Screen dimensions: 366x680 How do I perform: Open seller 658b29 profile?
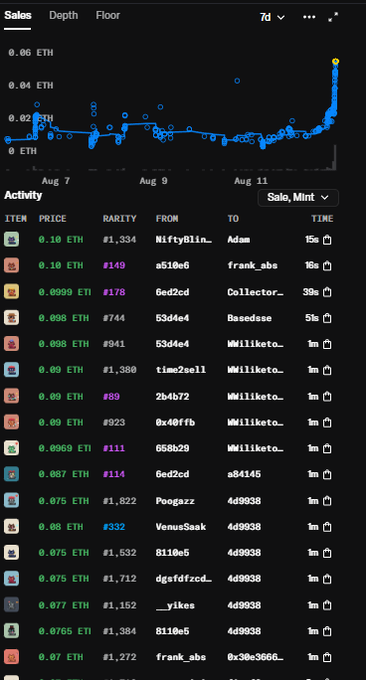172,448
